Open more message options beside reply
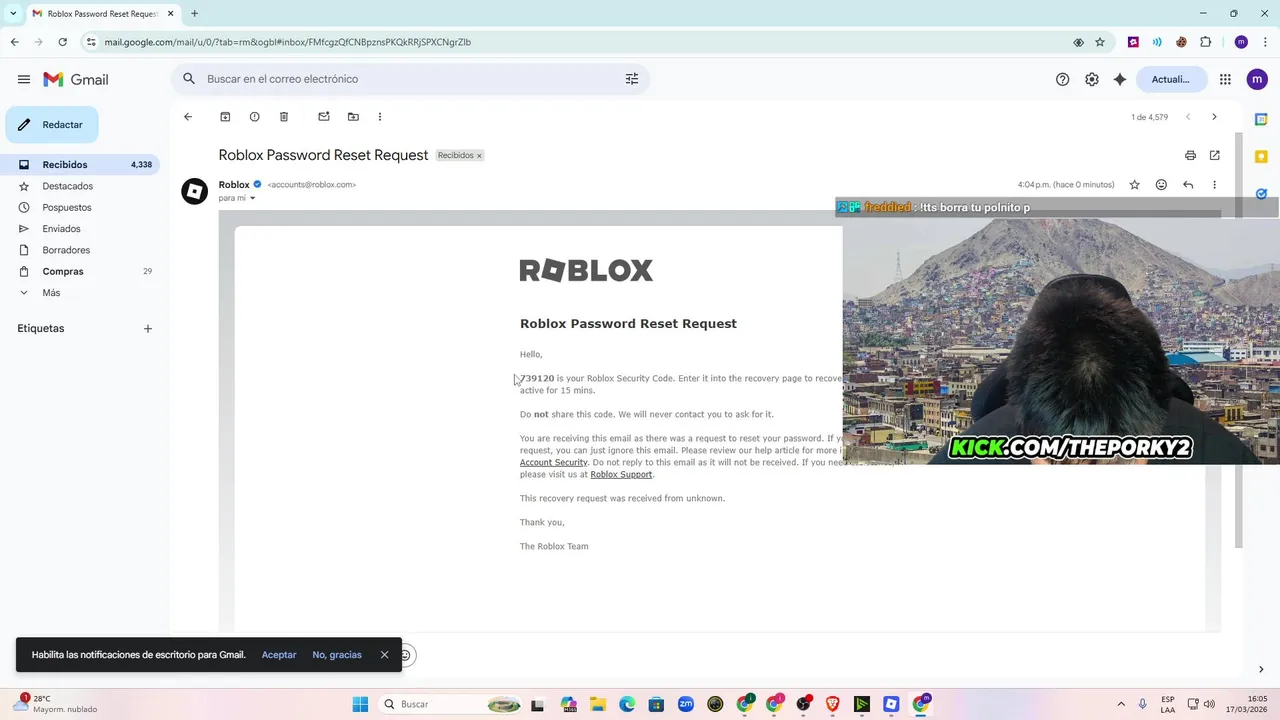 point(1214,185)
